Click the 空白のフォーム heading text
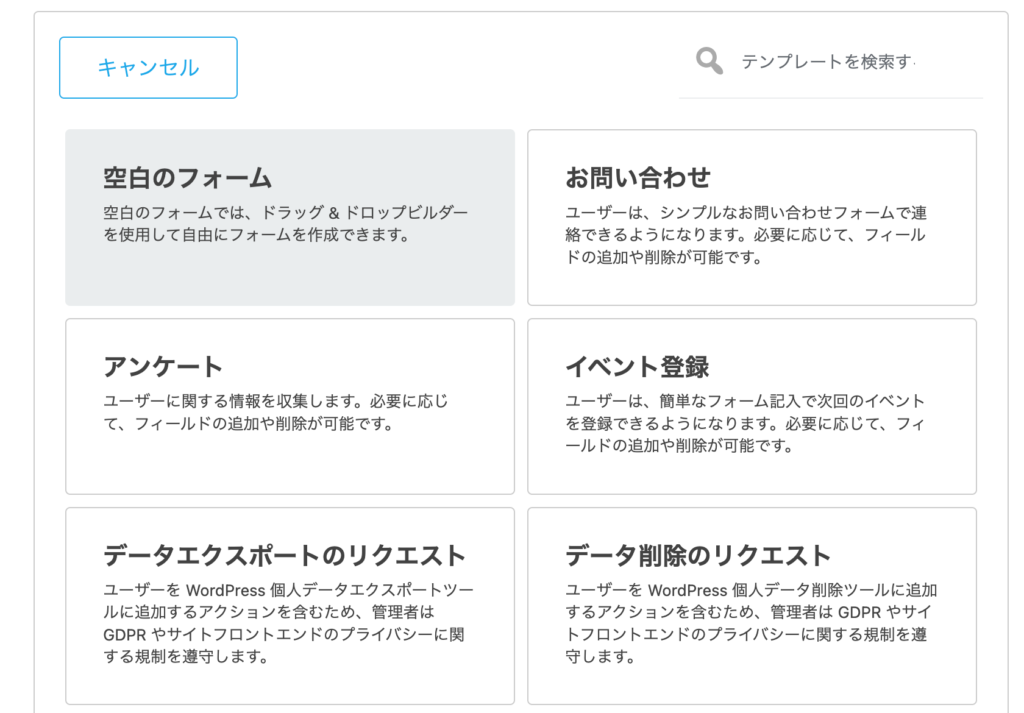 [x=187, y=178]
